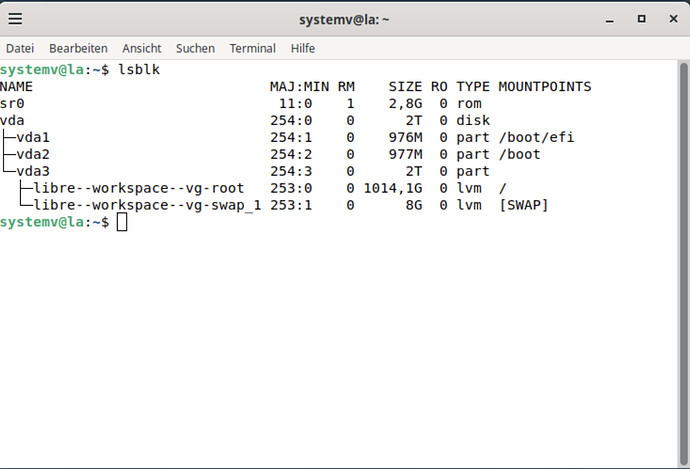Minimize the terminal window
Image resolution: width=690 pixels, height=469 pixels.
pos(609,19)
